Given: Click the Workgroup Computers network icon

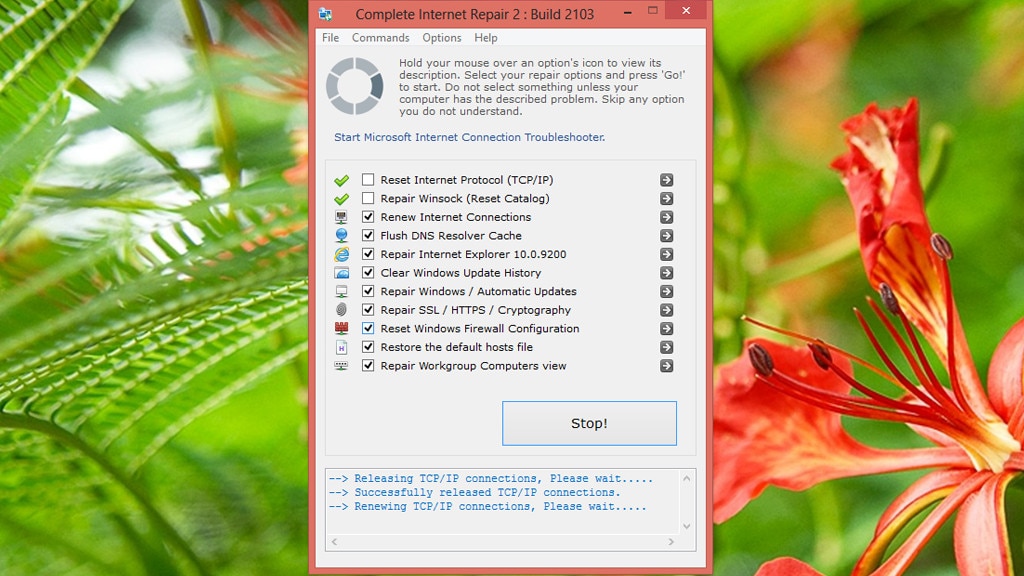Looking at the screenshot, I should pyautogui.click(x=341, y=366).
